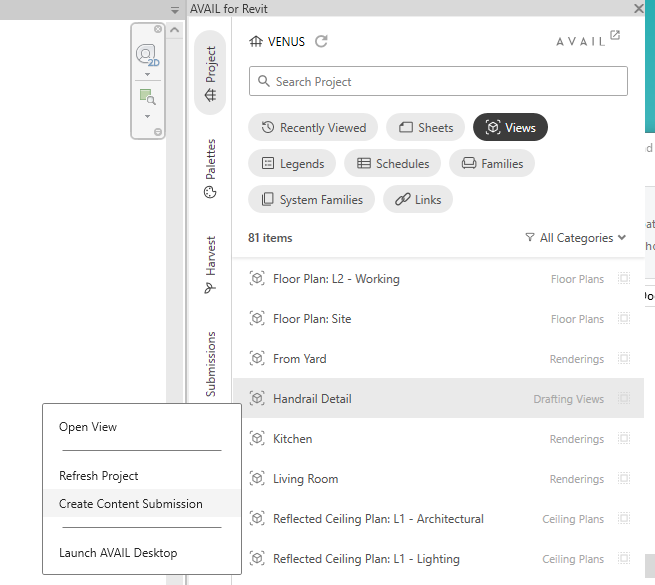Screen dimensions: 655x585
Task: Click the refresh icon next to VENUS
Action: [321, 41]
